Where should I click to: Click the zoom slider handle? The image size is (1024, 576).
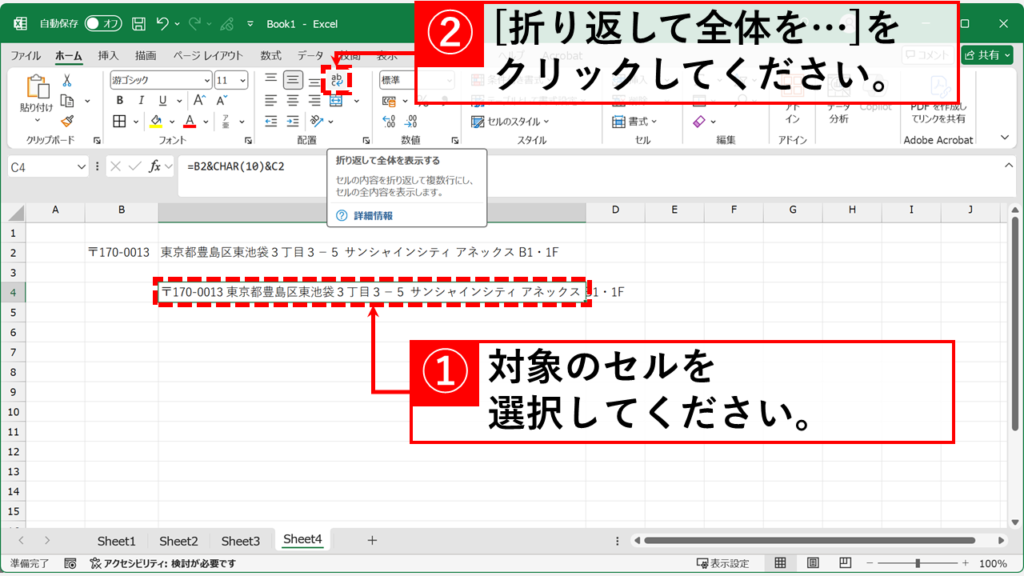click(918, 563)
